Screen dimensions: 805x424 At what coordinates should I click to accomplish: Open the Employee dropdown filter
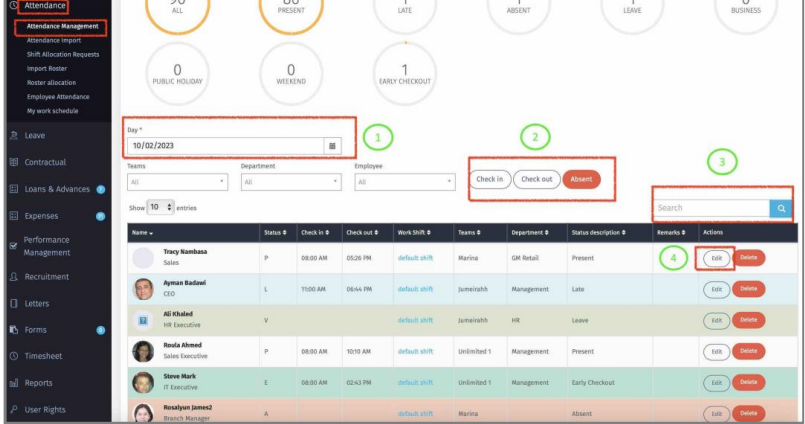coord(404,182)
